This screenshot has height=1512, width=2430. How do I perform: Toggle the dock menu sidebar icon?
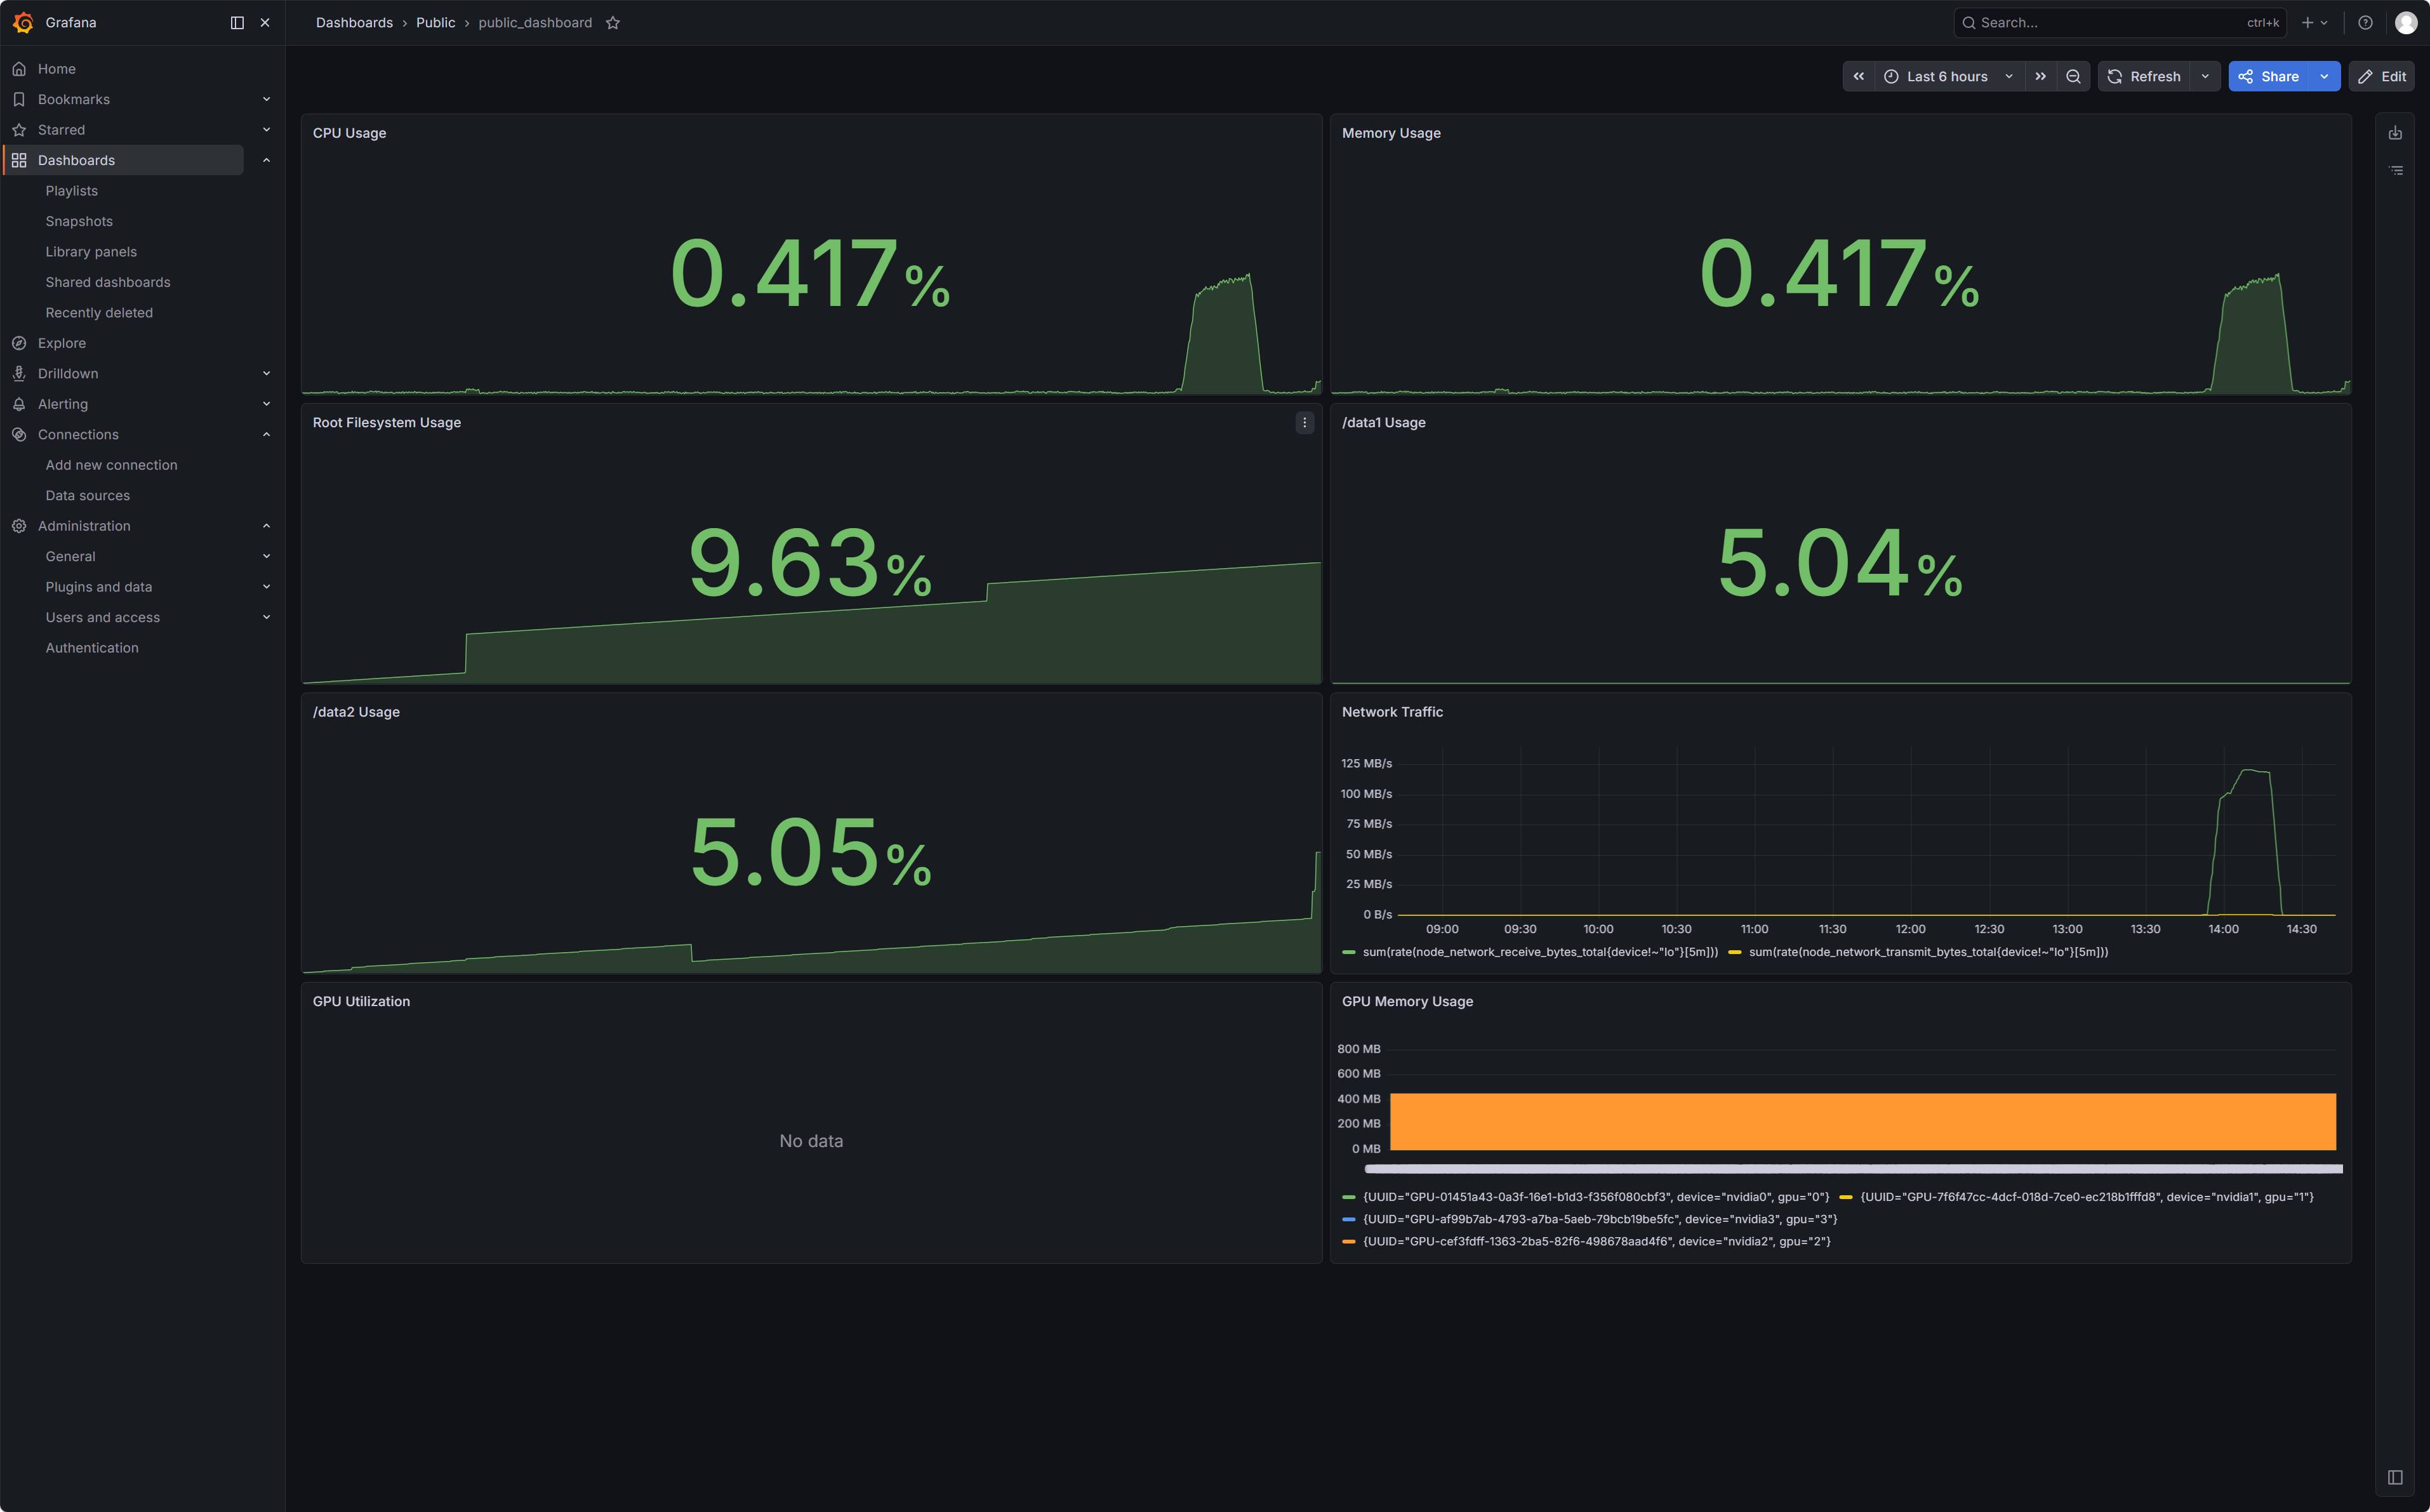pos(237,23)
